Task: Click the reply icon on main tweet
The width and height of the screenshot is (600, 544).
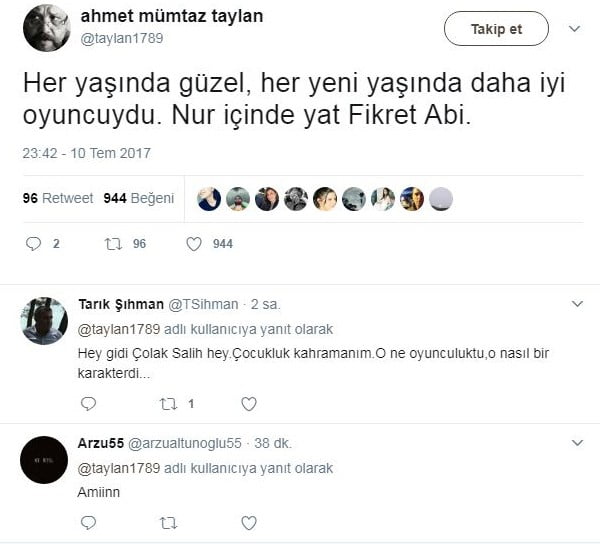Action: coord(33,243)
